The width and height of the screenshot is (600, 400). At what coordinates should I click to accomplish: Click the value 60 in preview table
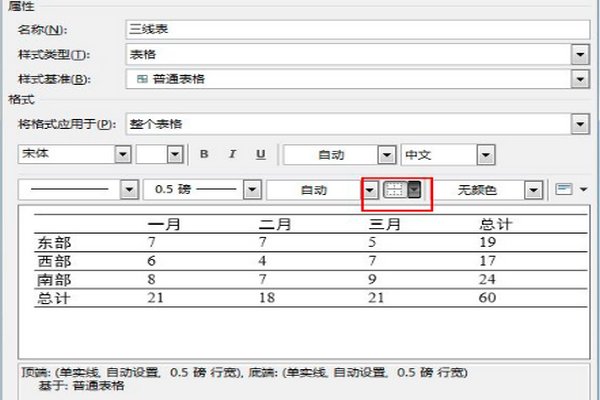click(x=487, y=298)
